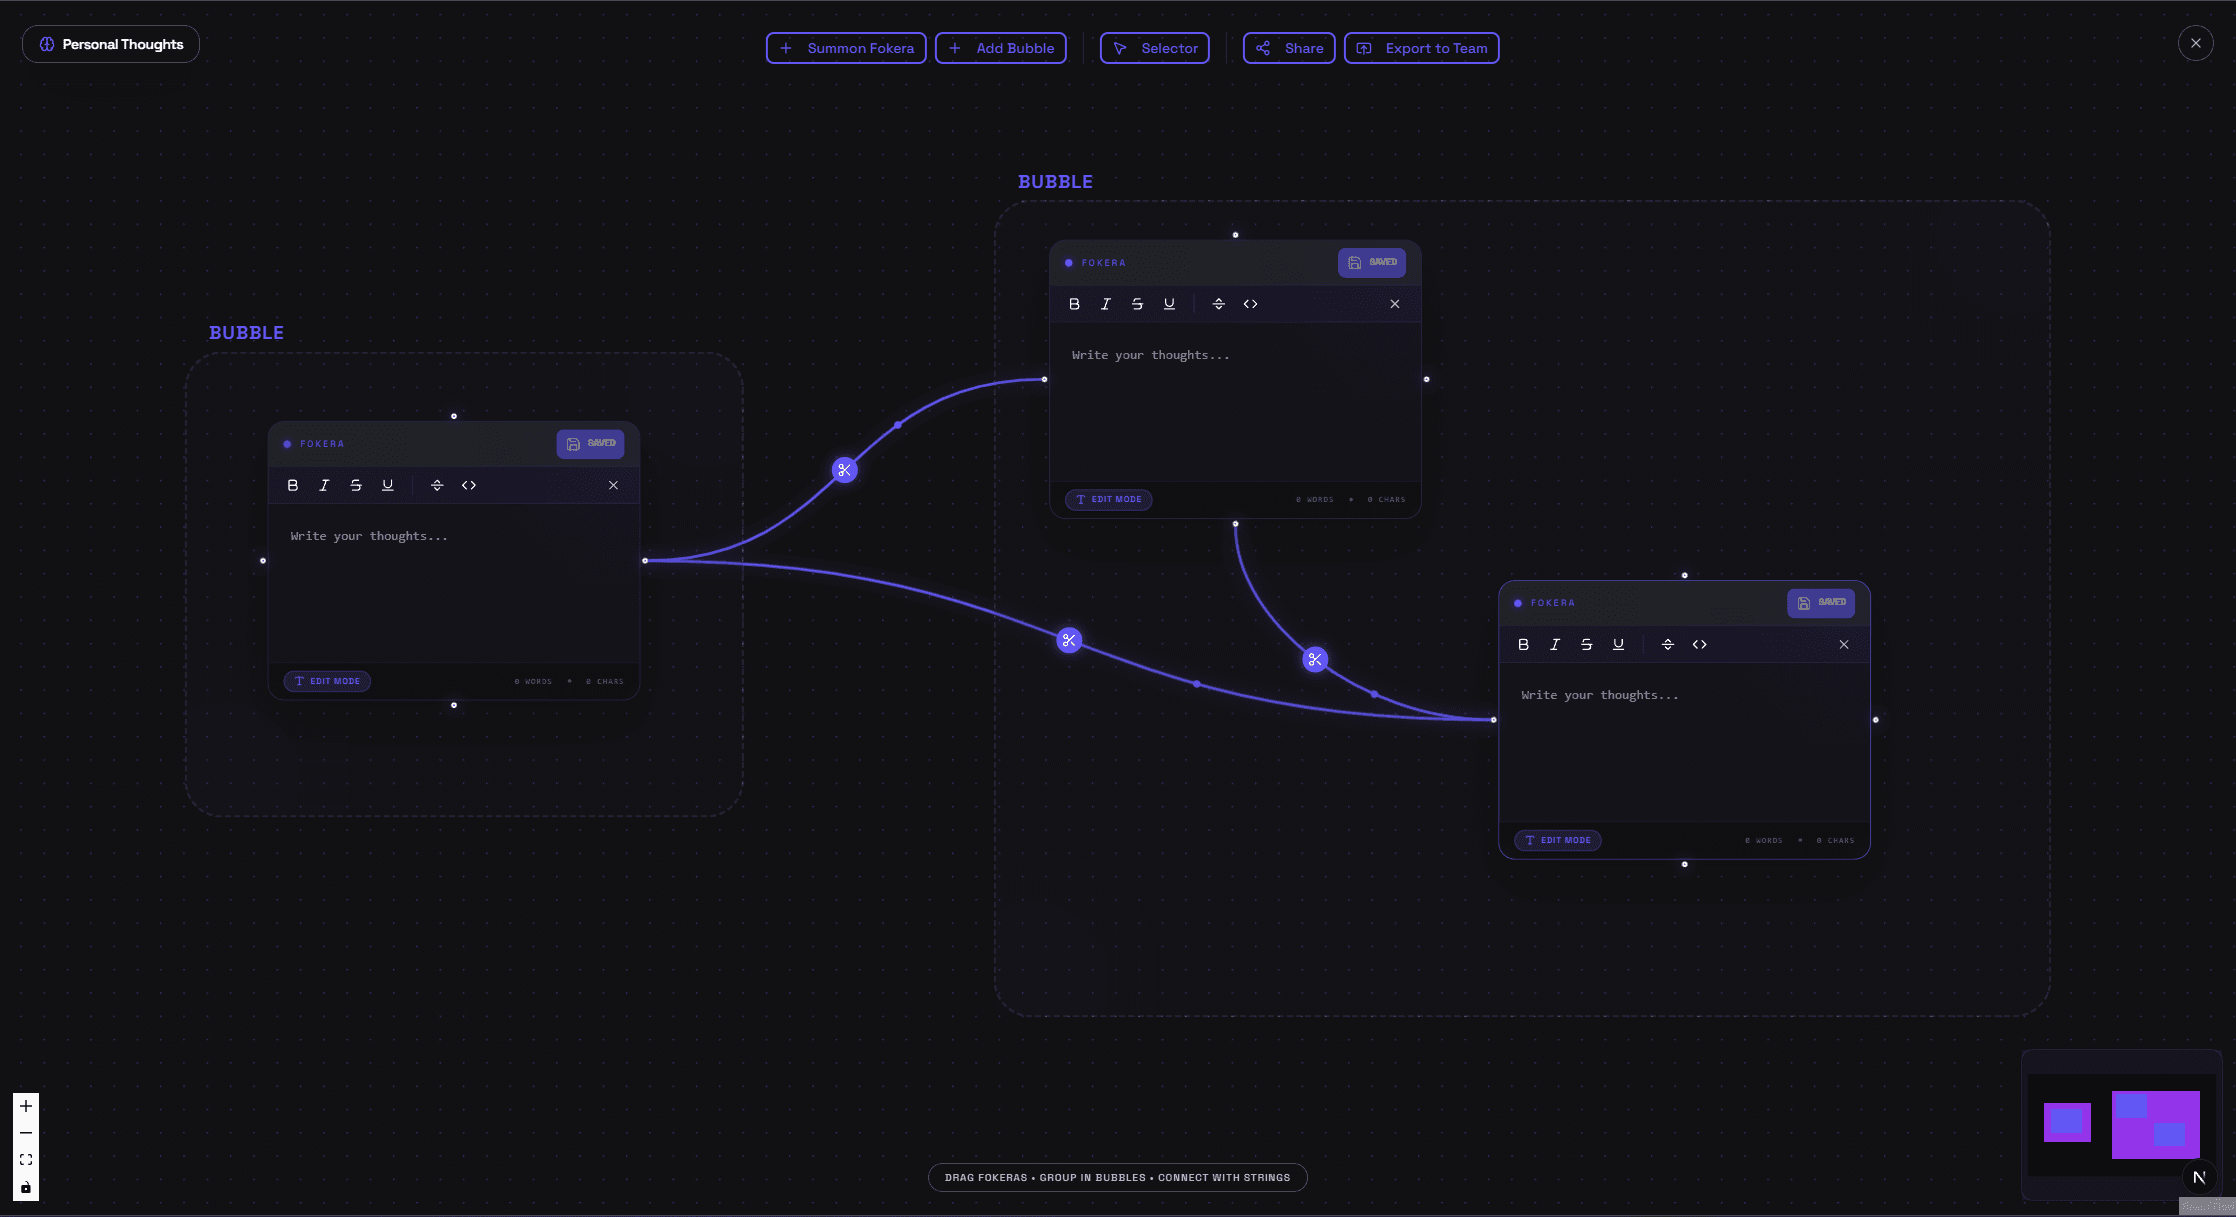The height and width of the screenshot is (1217, 2236).
Task: Select the right BUBBLE label
Action: pos(1055,182)
